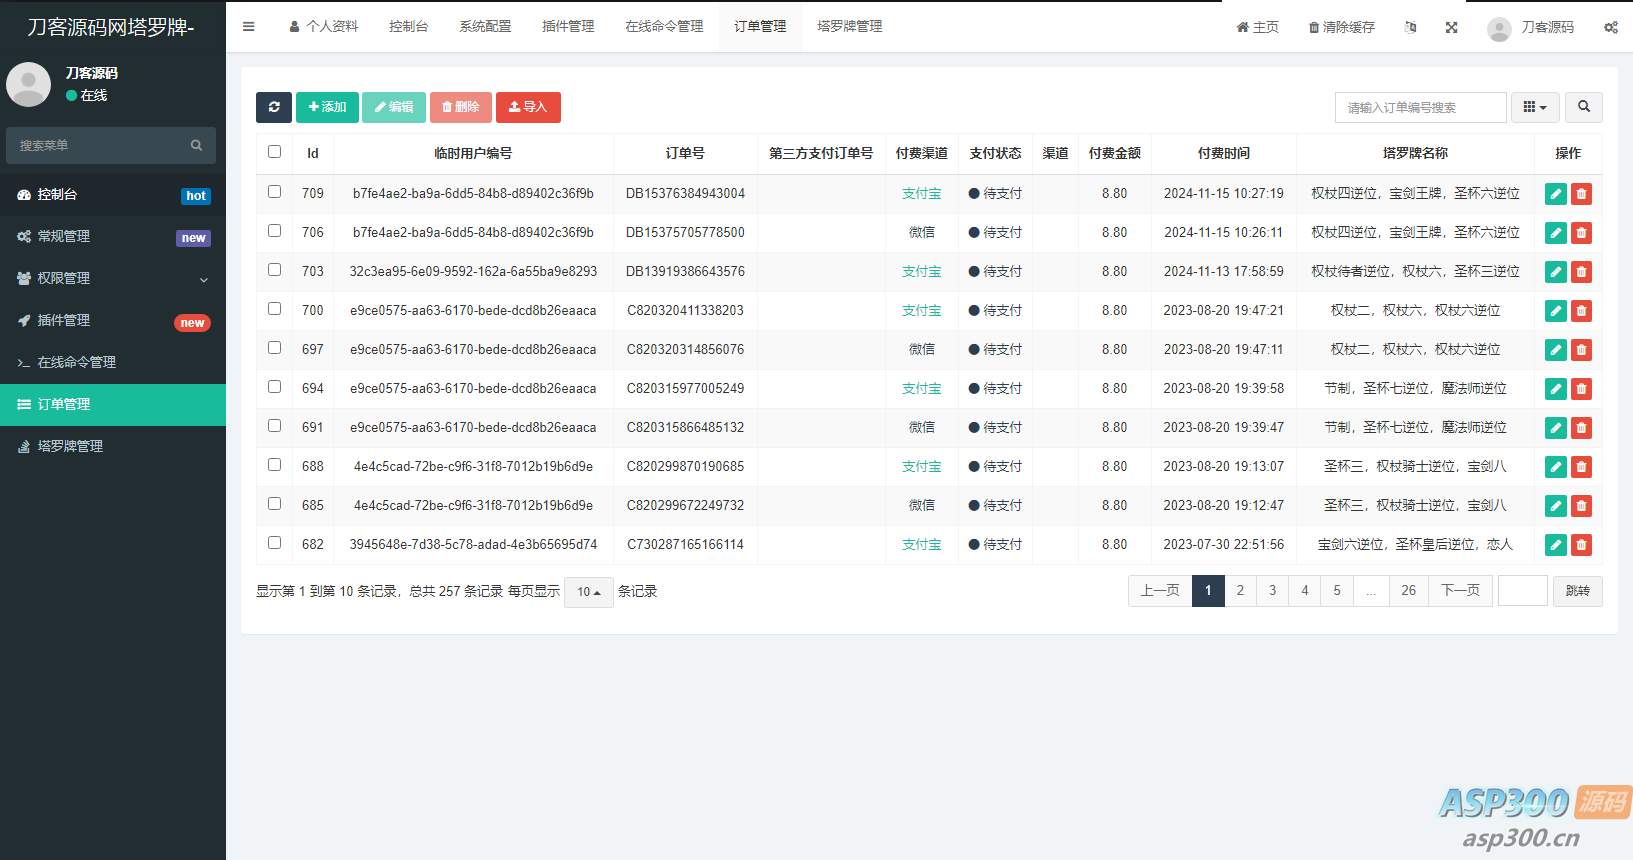The width and height of the screenshot is (1633, 860).
Task: Switch to the 塔罗牌管理 top tab
Action: [x=849, y=27]
